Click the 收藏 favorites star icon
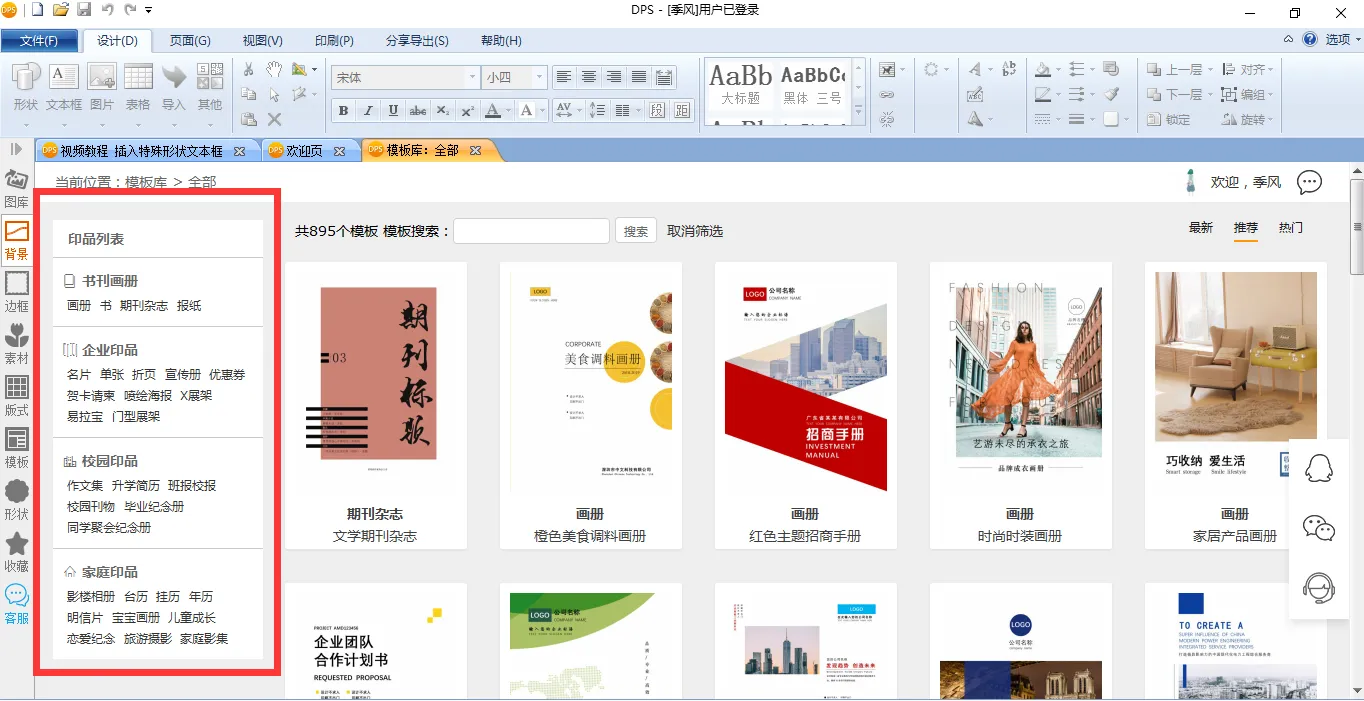Viewport: 1364px width, 701px height. click(x=16, y=551)
